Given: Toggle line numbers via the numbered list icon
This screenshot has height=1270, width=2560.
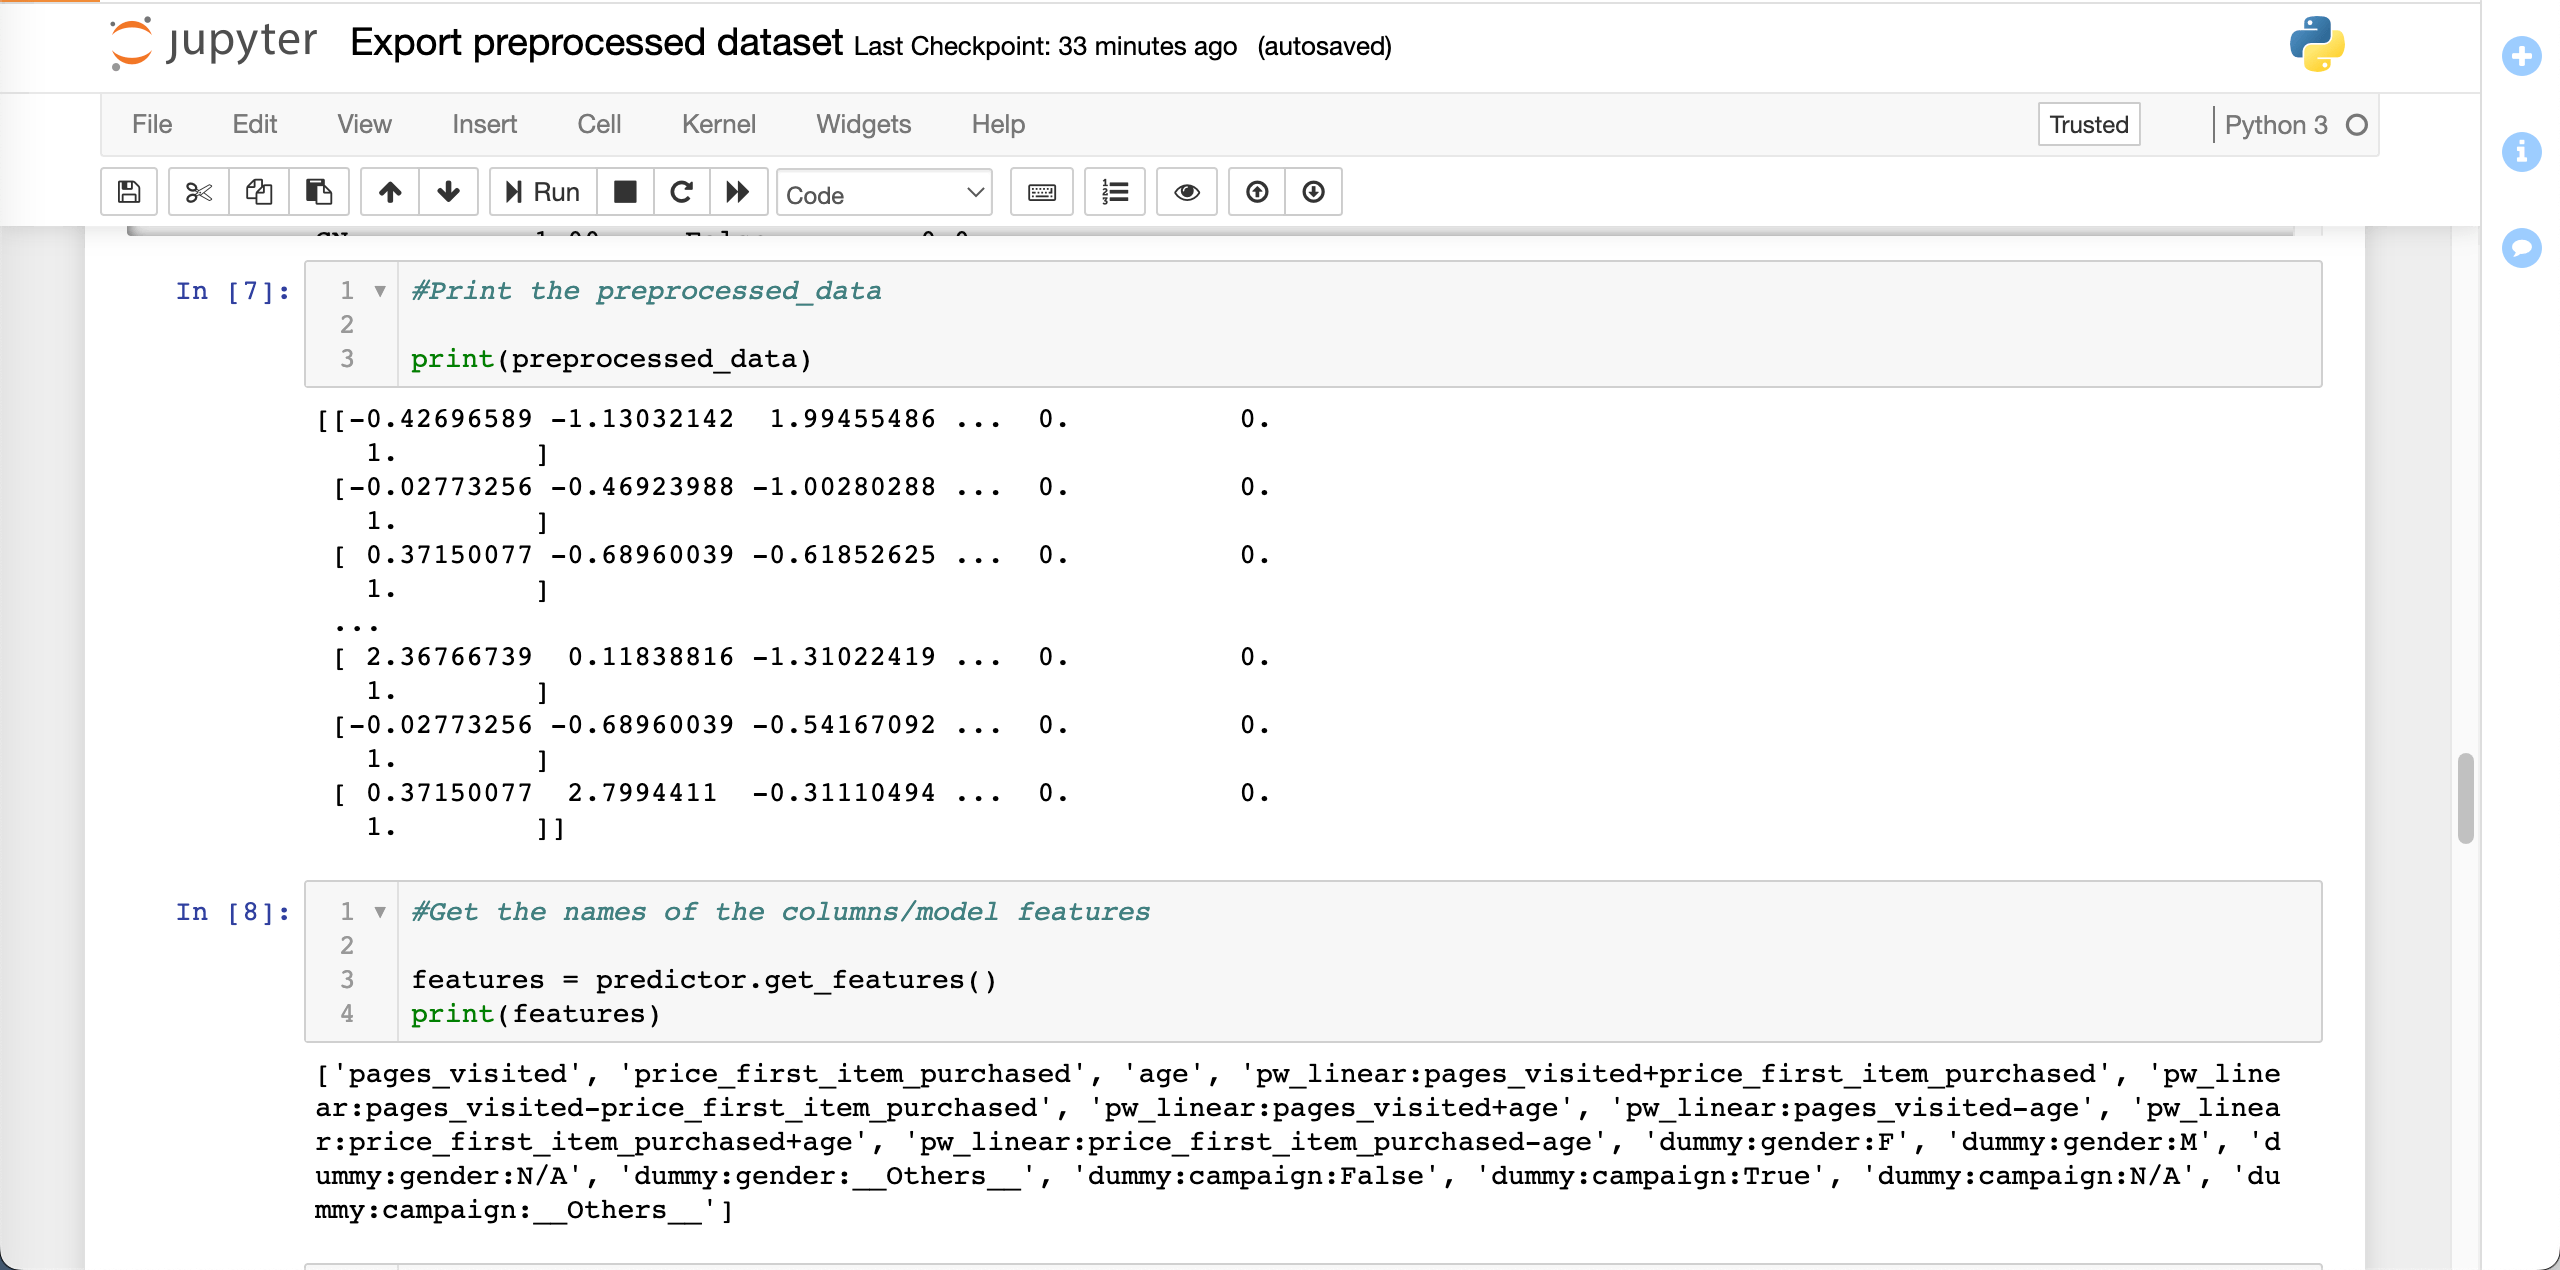Looking at the screenshot, I should pos(1114,192).
